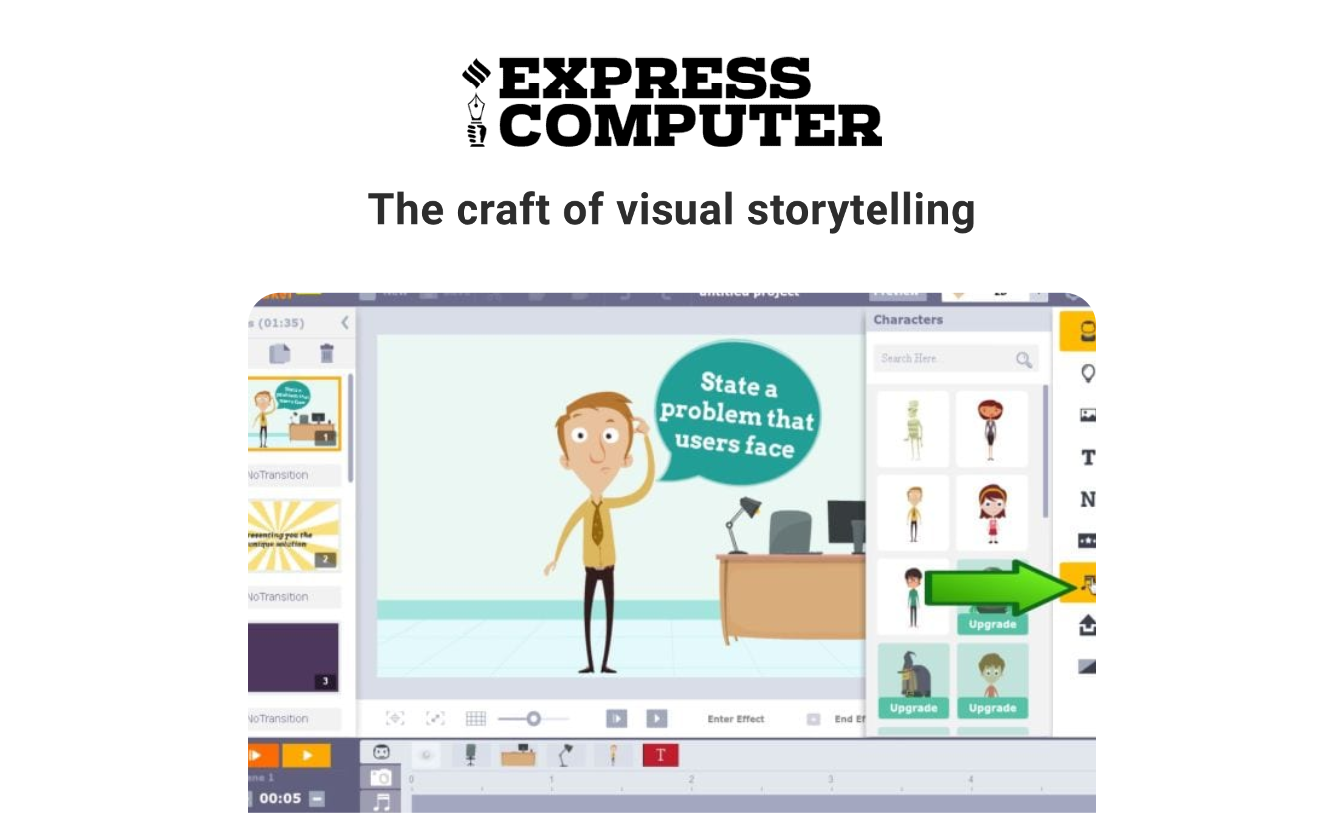This screenshot has width=1342, height=813.
Task: Open the image library icon in sidebar
Action: click(1087, 414)
